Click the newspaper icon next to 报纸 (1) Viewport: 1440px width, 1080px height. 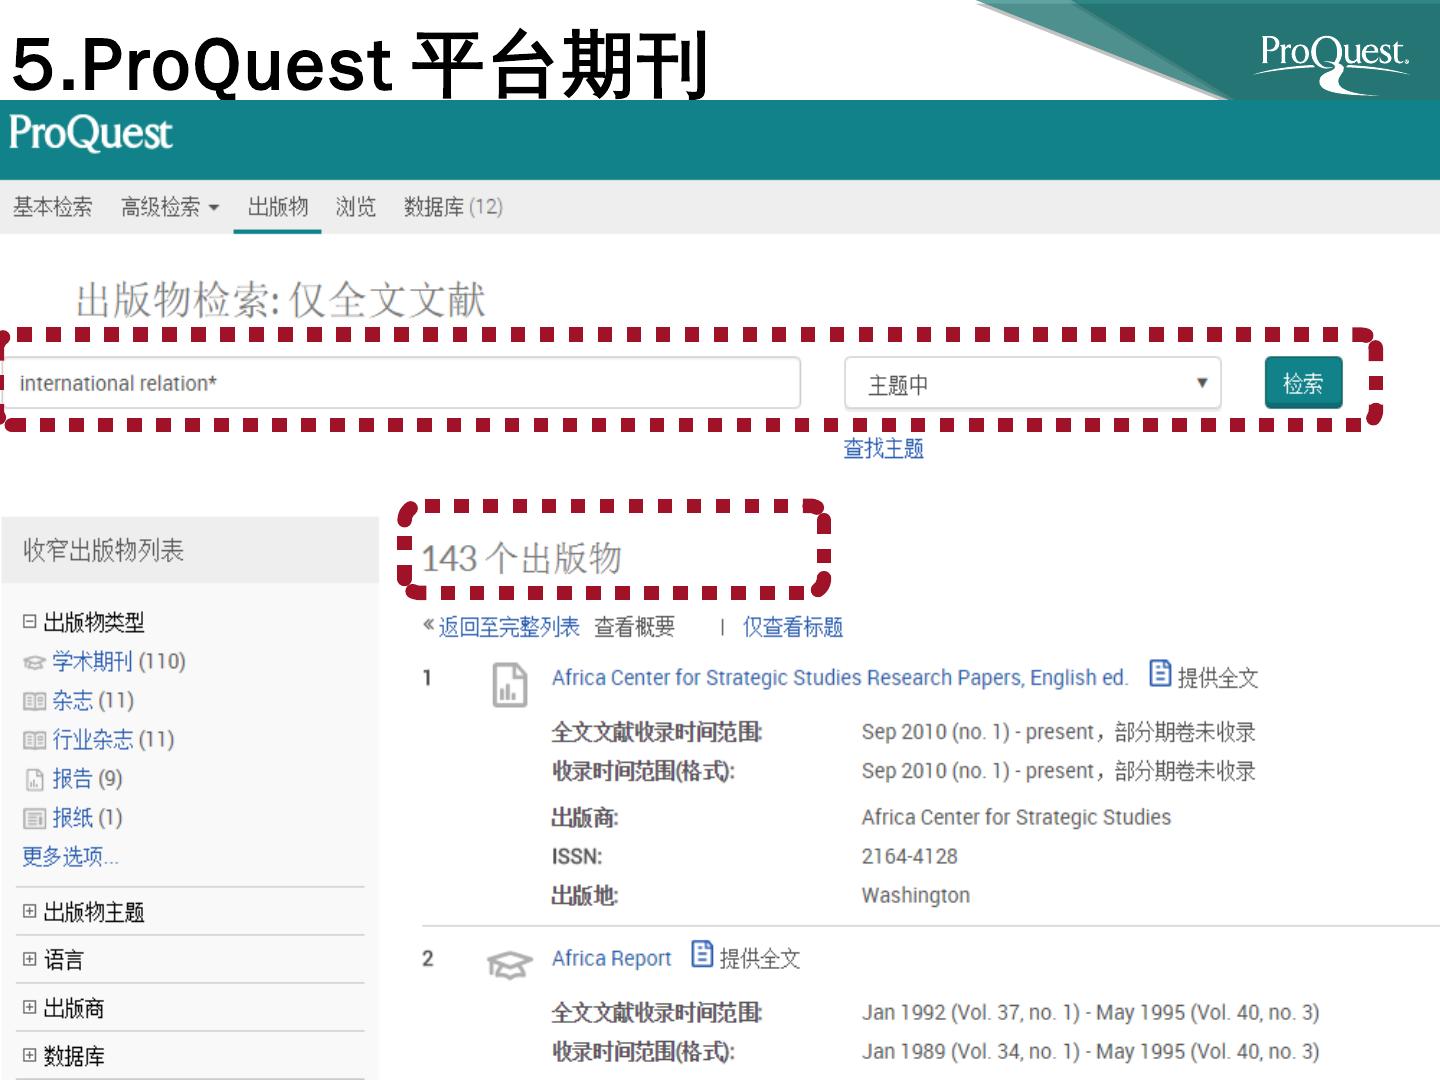(x=34, y=819)
